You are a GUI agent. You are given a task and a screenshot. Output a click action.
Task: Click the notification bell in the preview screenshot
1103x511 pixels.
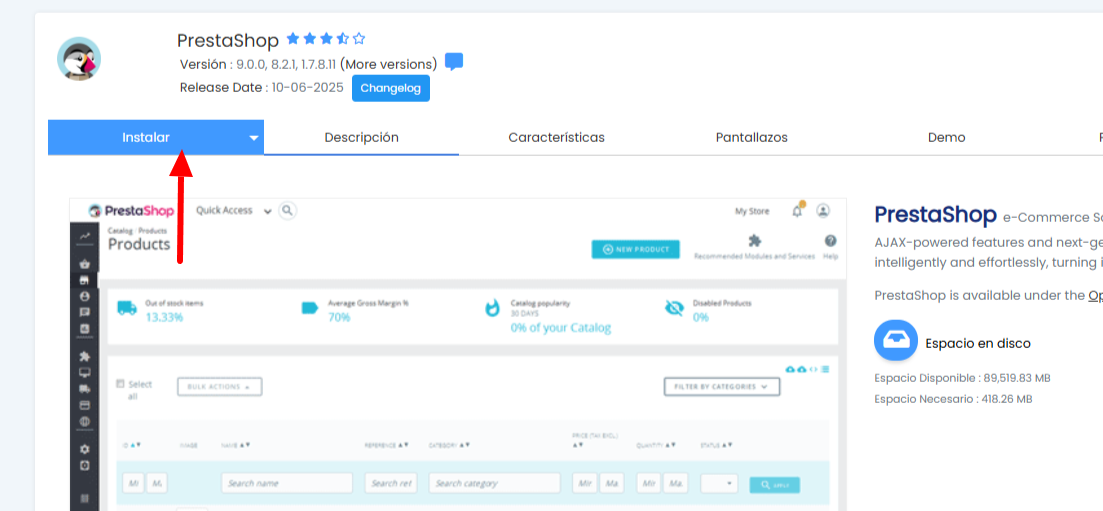click(x=797, y=210)
